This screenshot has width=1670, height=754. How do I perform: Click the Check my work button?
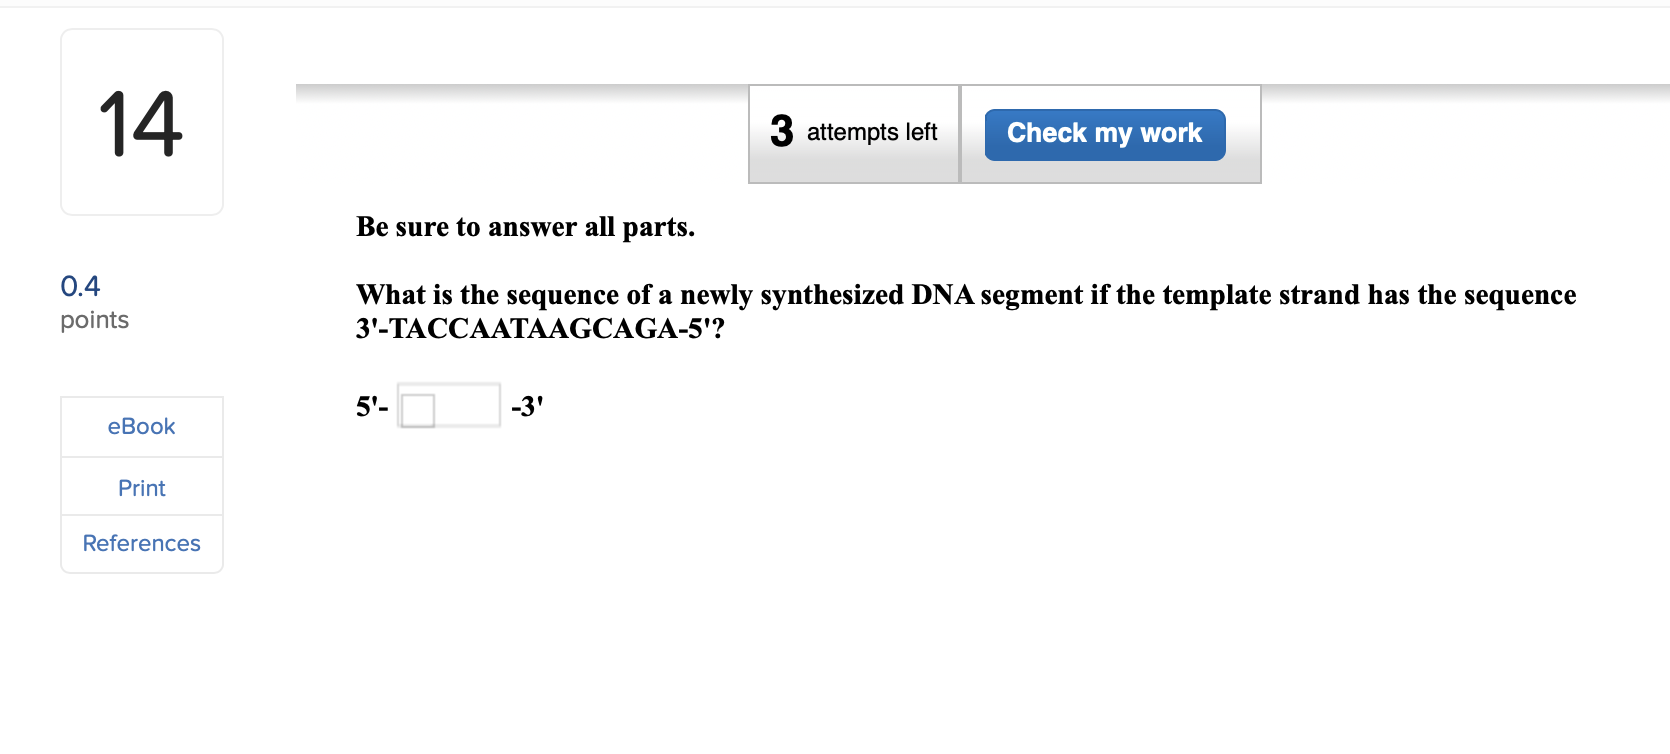point(1103,133)
